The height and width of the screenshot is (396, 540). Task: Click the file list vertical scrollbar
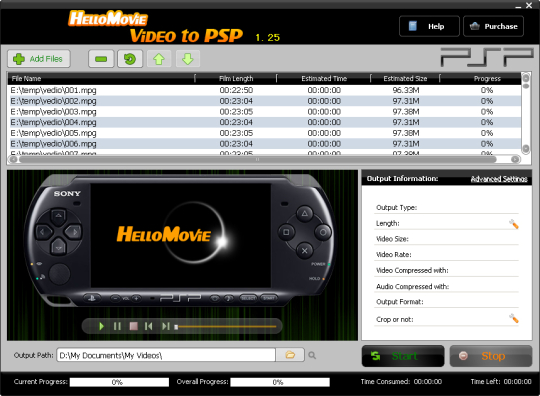[526, 113]
